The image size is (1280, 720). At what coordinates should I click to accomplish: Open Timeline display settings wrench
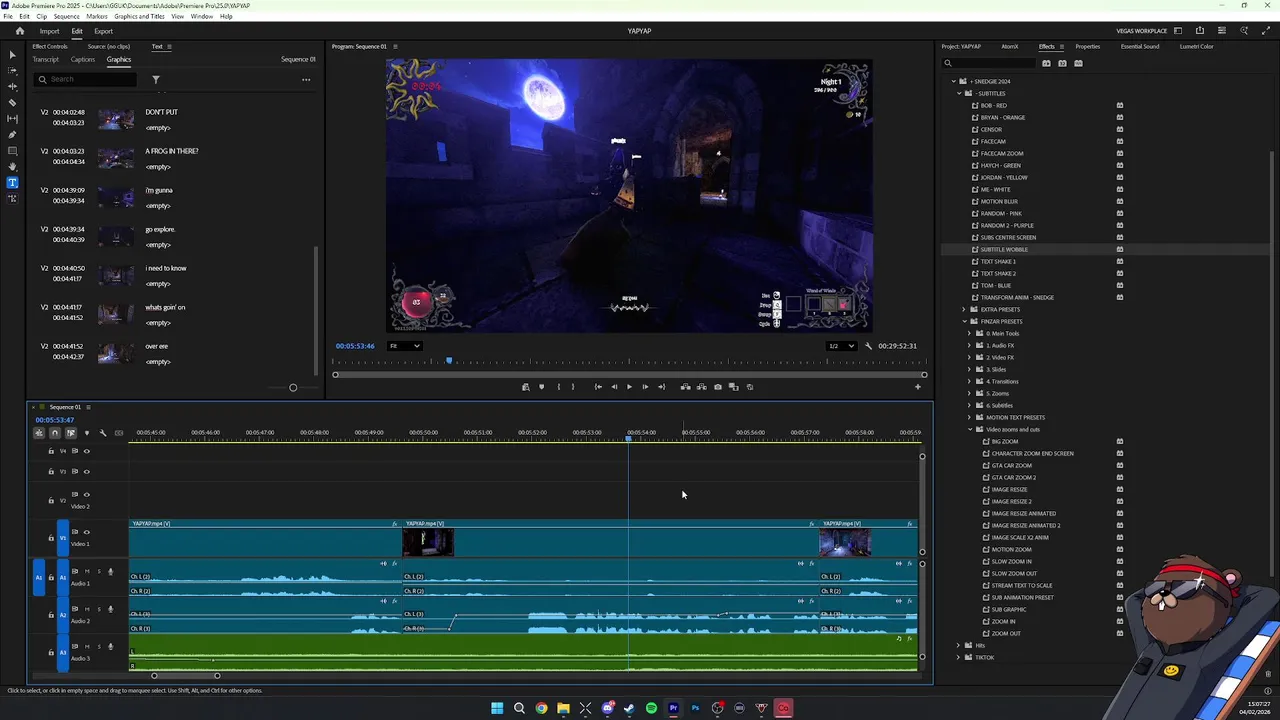click(102, 433)
